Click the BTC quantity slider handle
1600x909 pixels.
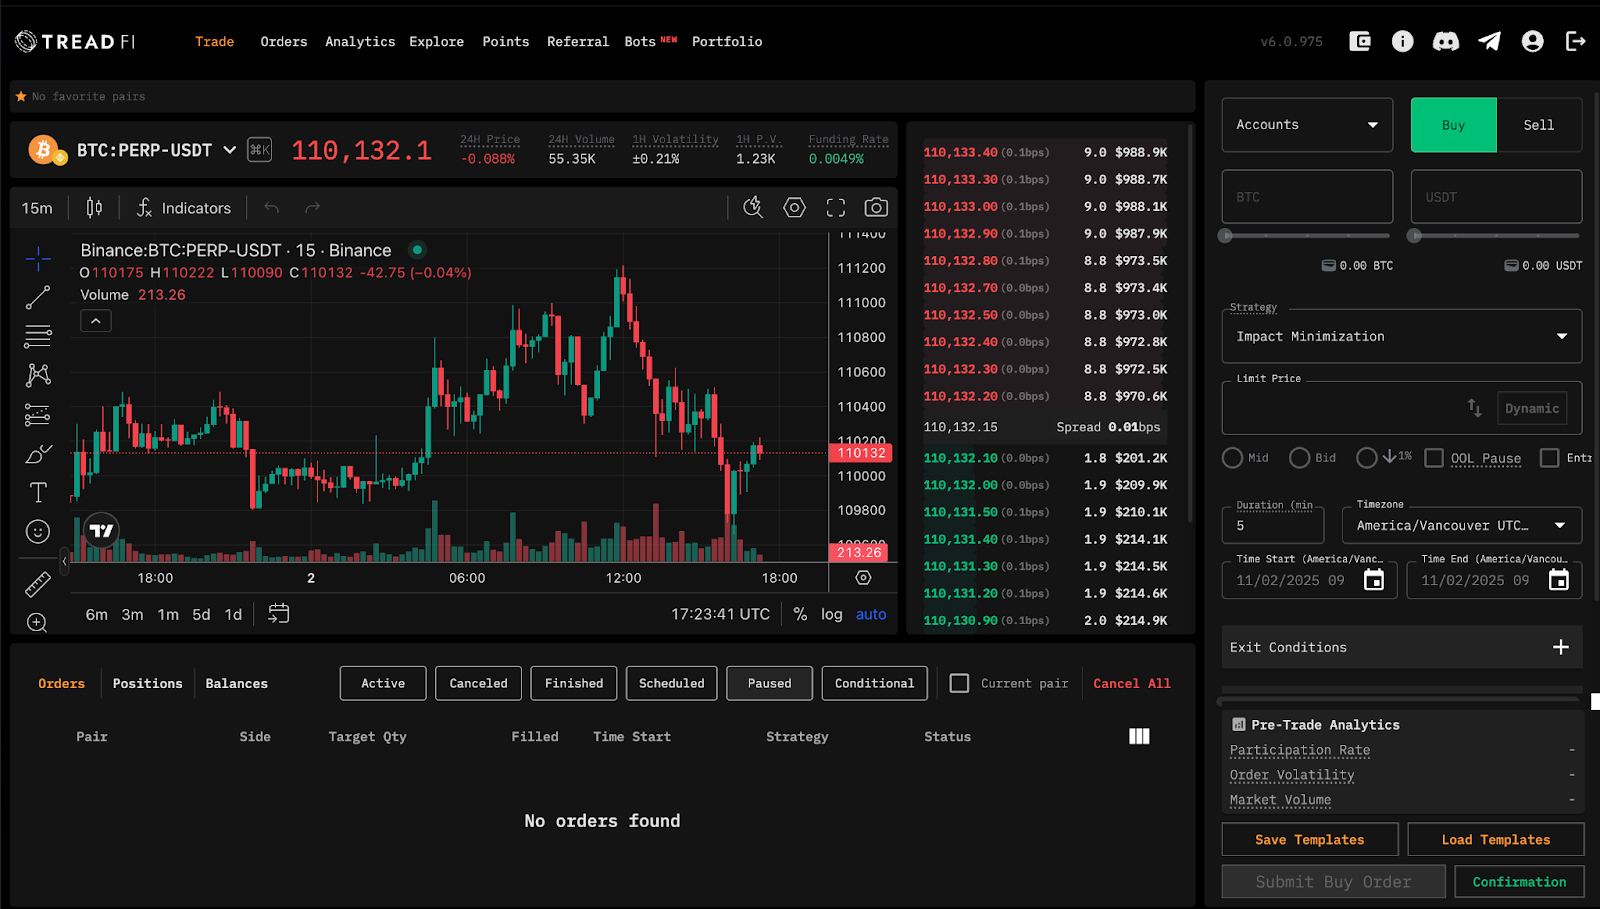click(x=1225, y=236)
